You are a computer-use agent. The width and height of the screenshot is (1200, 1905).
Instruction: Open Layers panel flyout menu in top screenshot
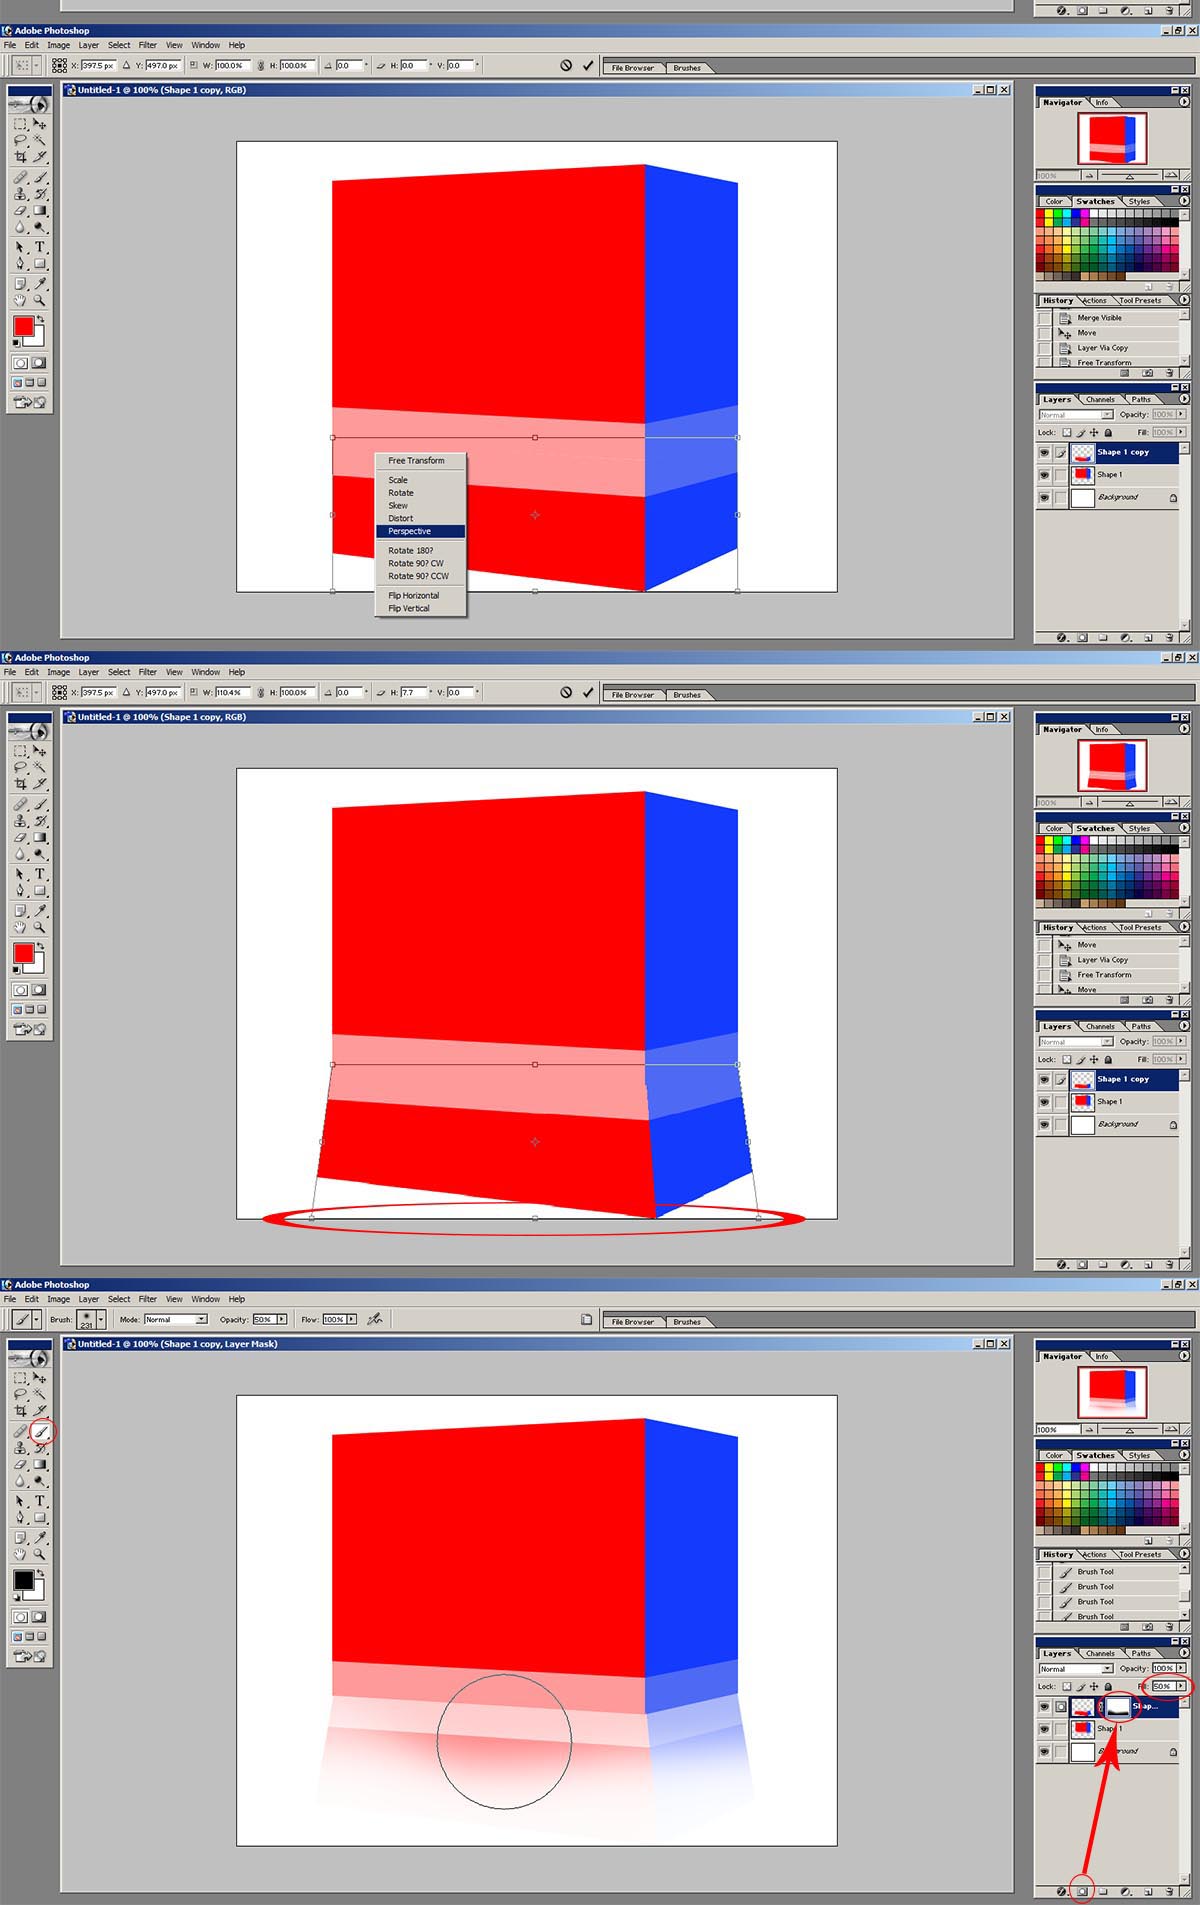[x=1184, y=399]
